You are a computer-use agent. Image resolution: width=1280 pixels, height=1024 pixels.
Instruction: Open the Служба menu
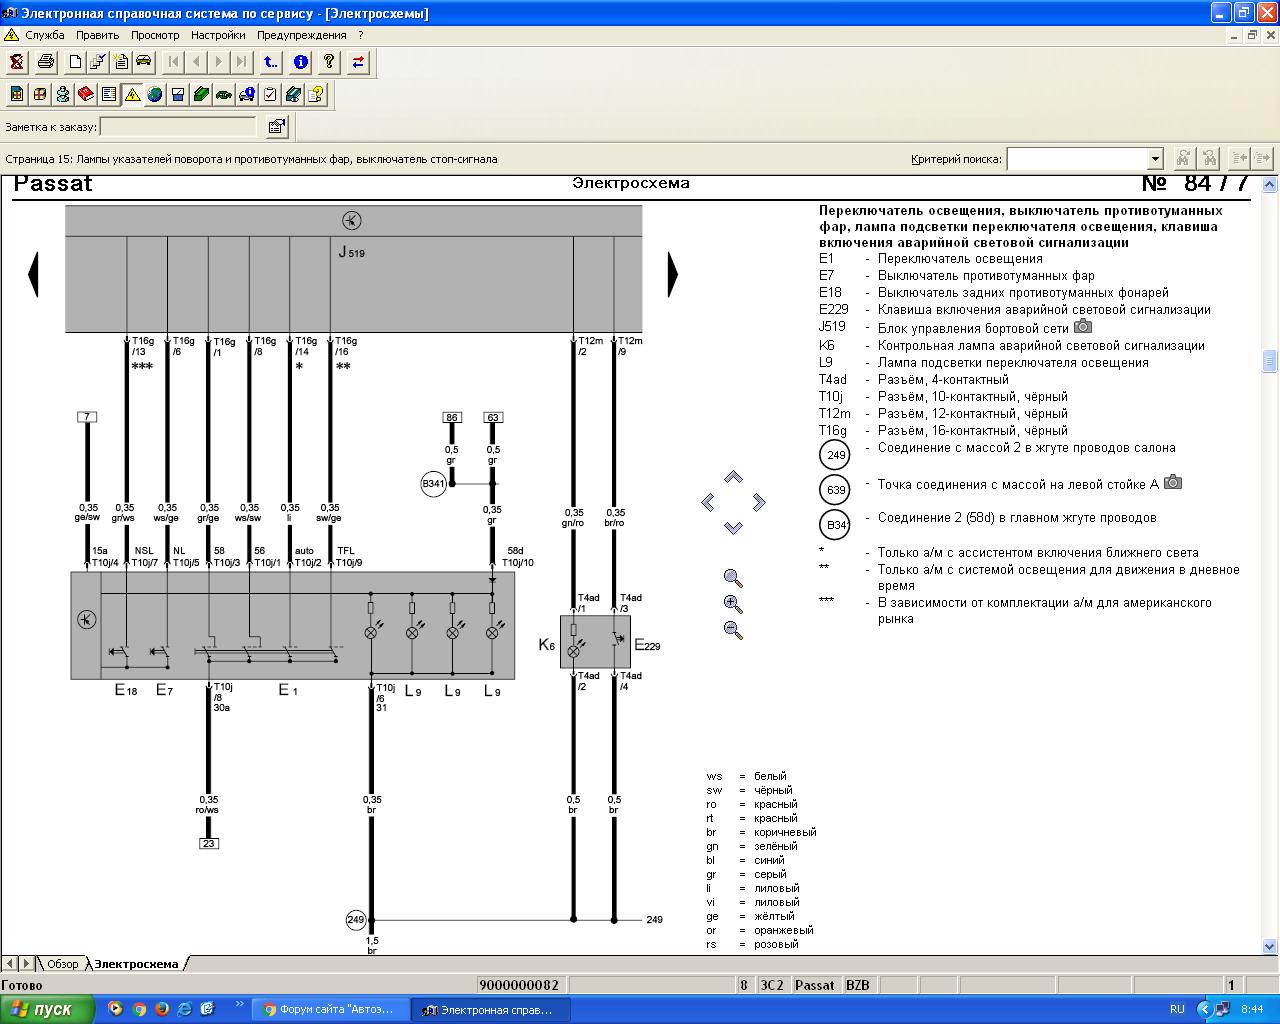(x=45, y=35)
